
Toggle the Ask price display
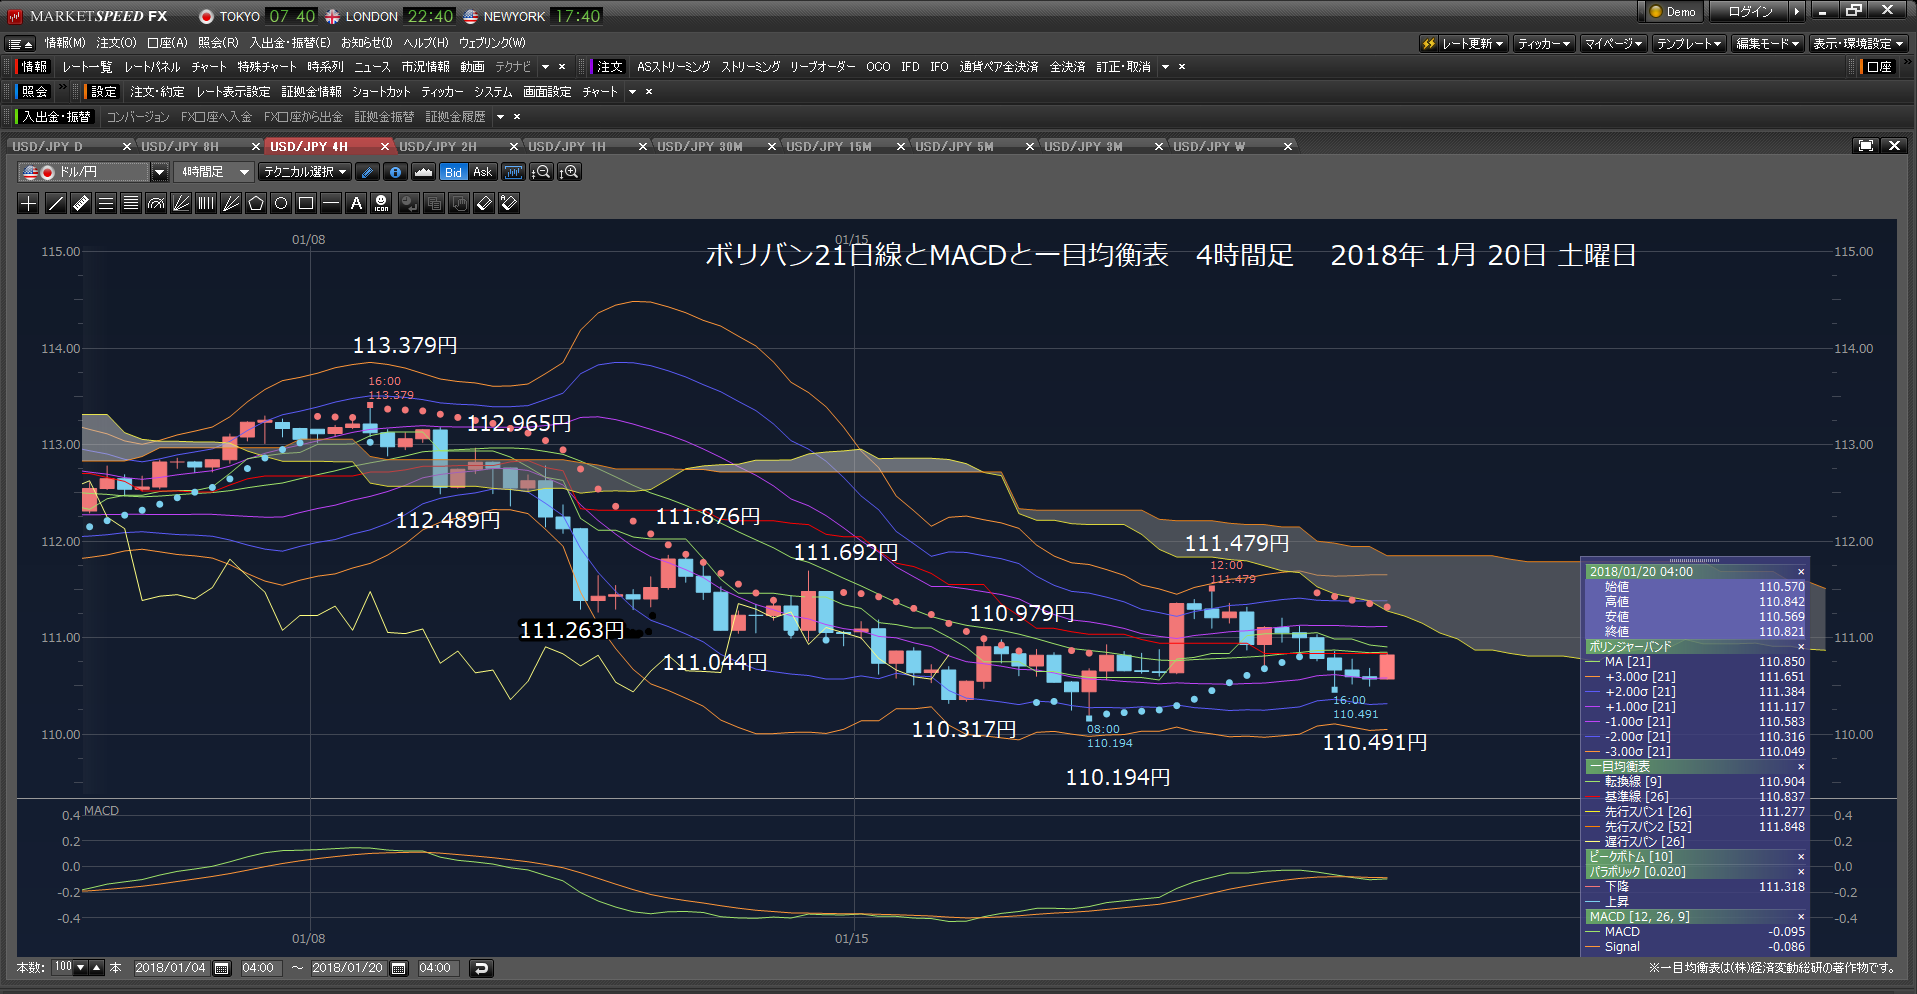[482, 172]
